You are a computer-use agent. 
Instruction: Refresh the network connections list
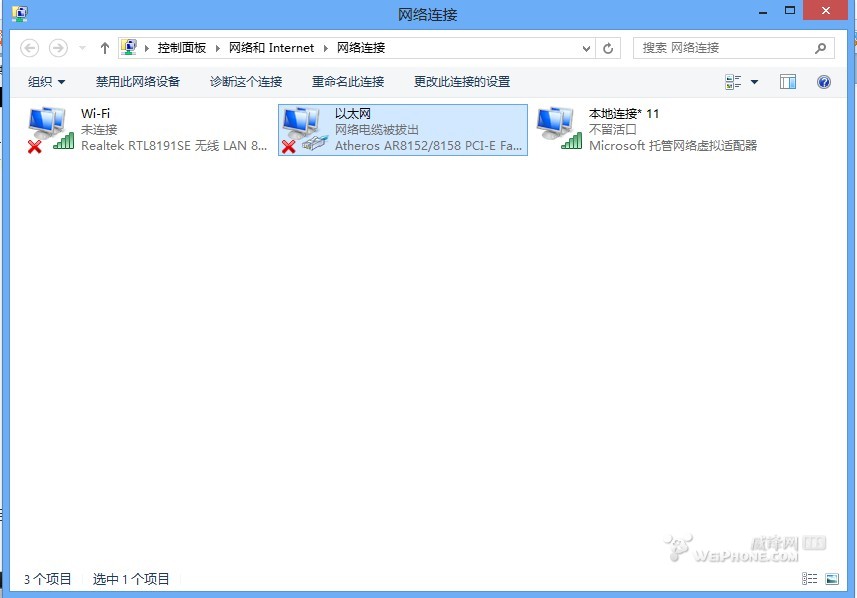click(608, 48)
